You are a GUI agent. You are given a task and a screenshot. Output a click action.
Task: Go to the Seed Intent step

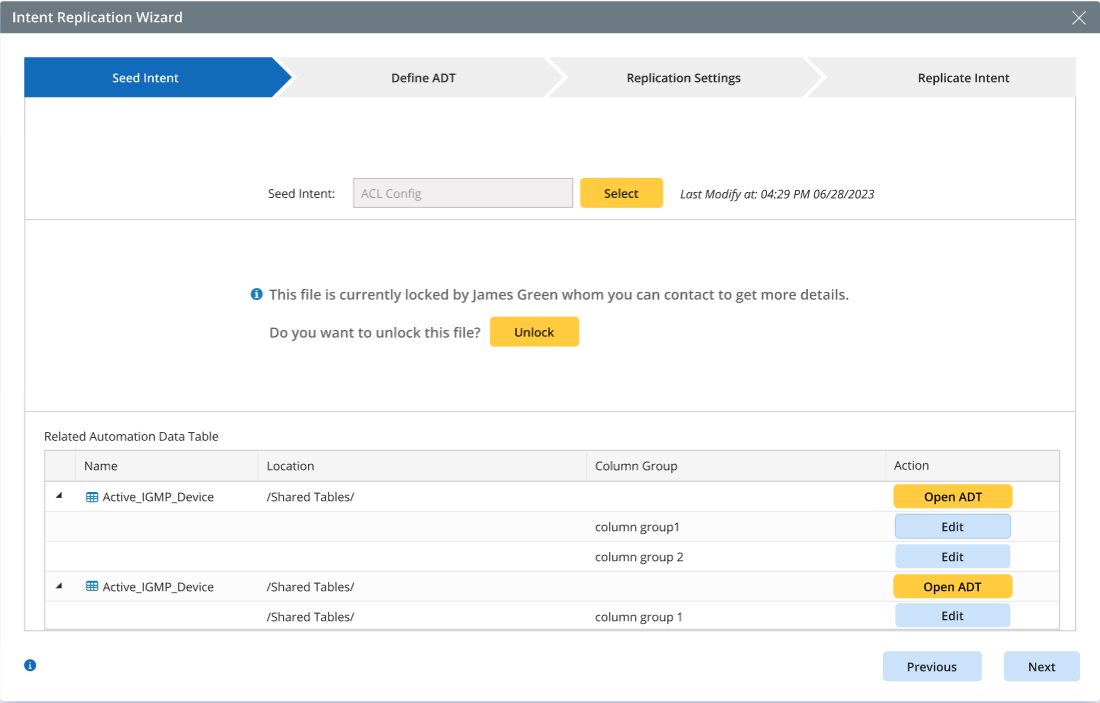[x=146, y=78]
